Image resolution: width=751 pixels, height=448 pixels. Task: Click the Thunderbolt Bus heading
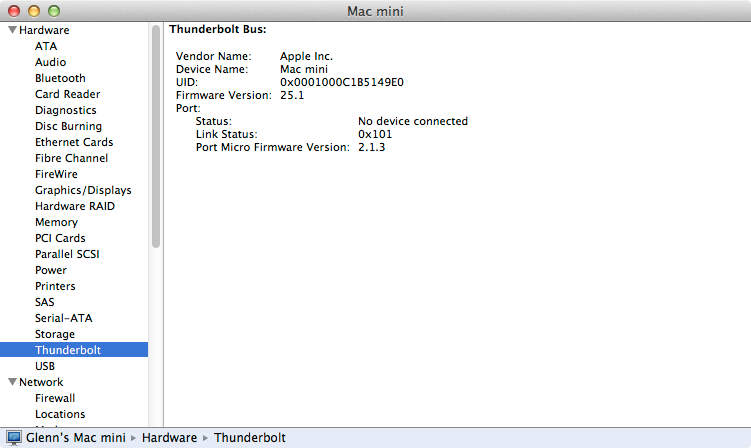click(x=217, y=29)
